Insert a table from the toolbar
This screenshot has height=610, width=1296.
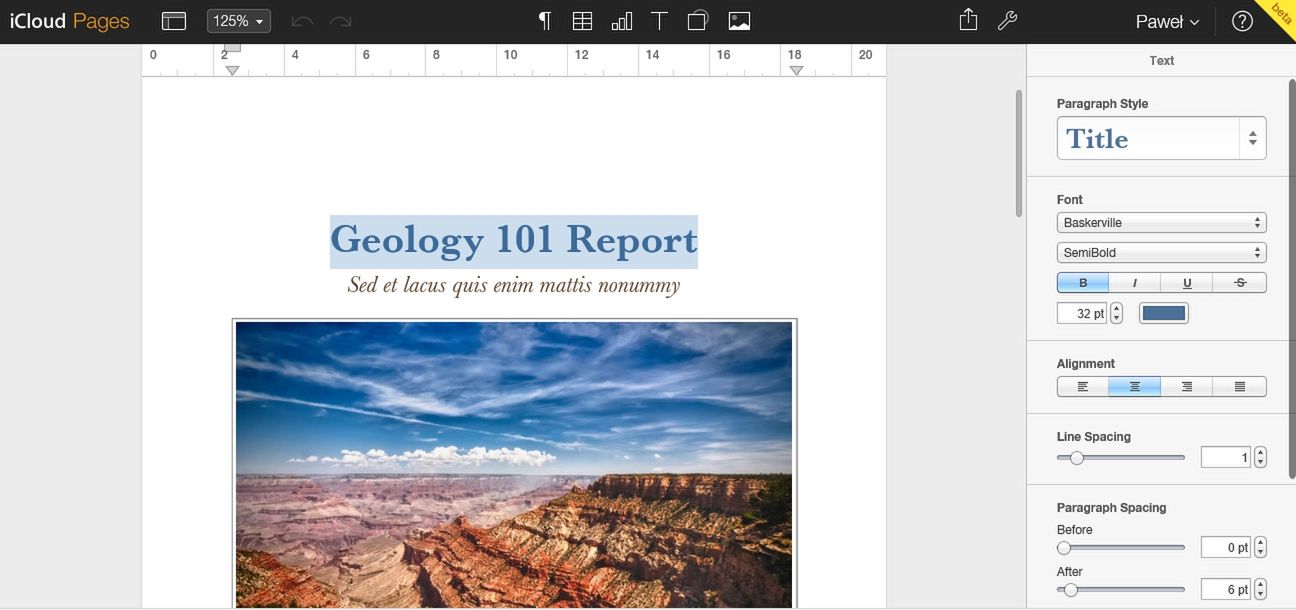coord(582,21)
